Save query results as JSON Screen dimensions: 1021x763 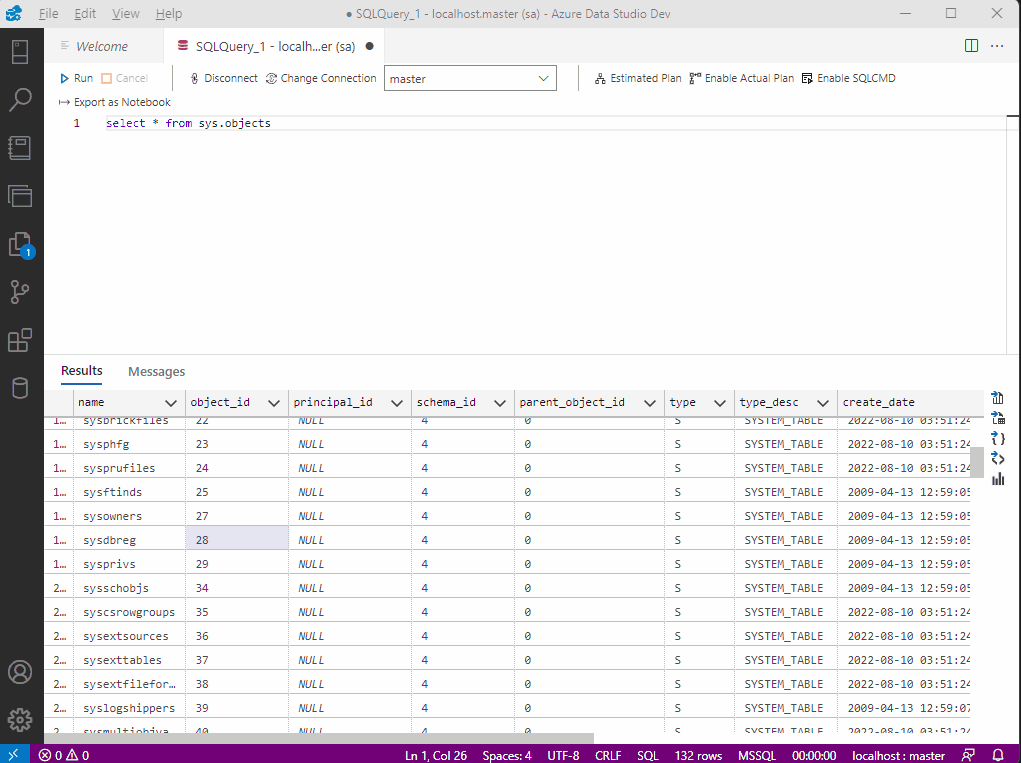(x=997, y=438)
